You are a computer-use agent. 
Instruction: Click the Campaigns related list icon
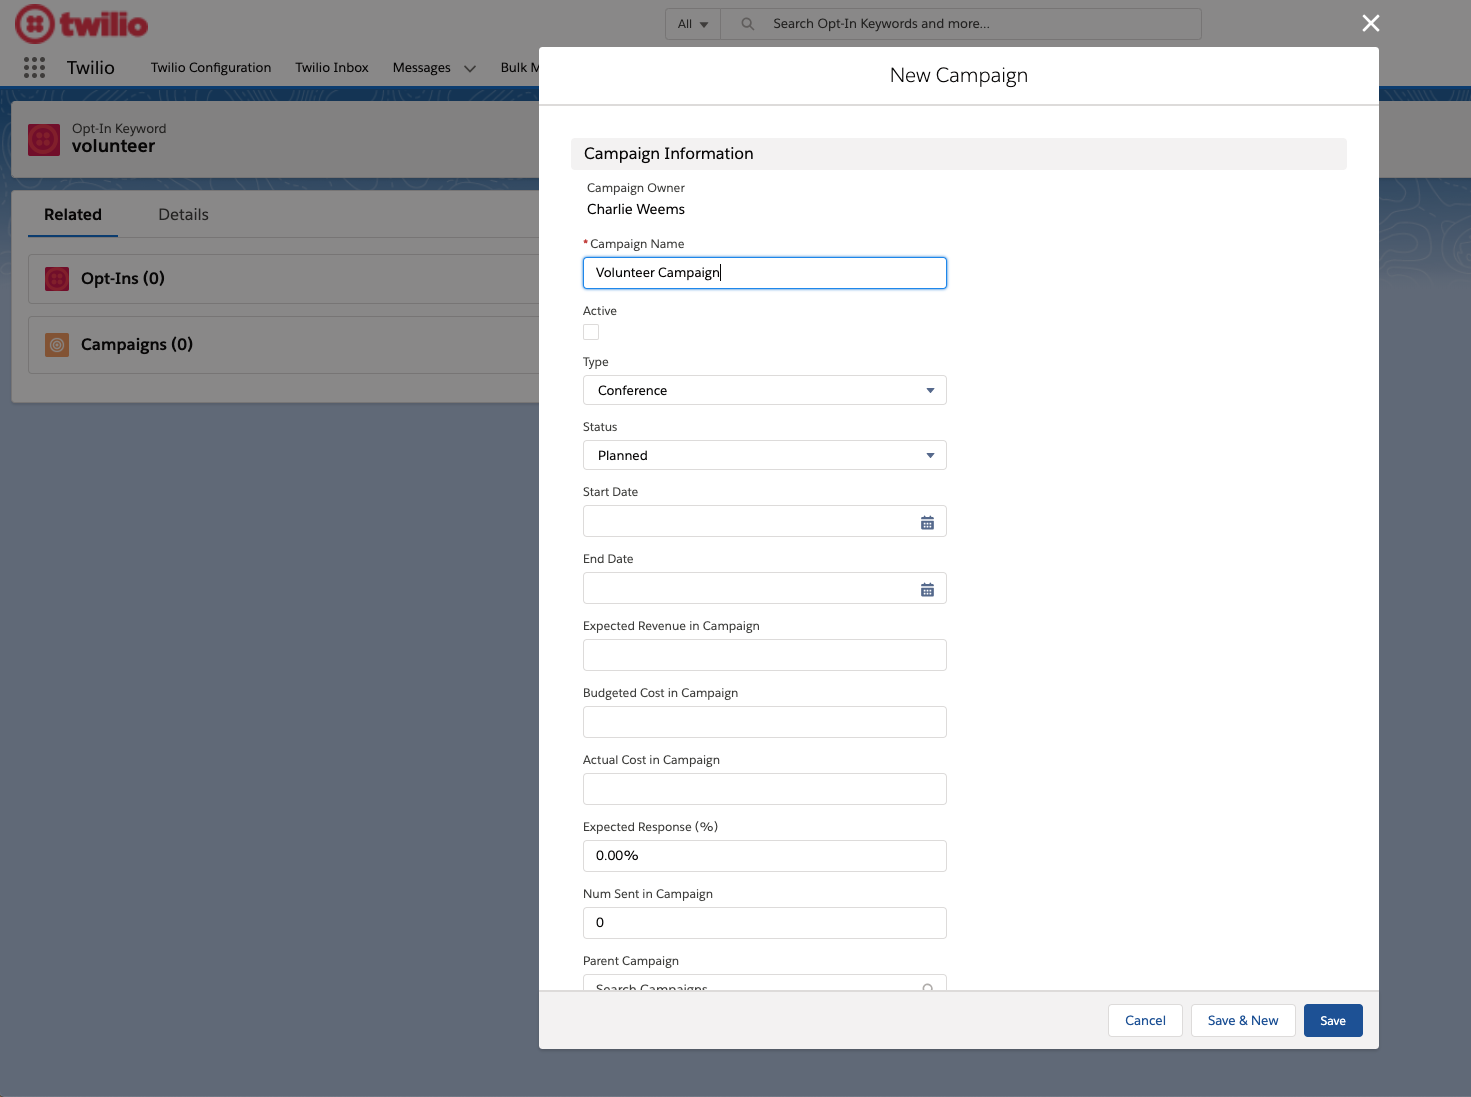(x=57, y=344)
